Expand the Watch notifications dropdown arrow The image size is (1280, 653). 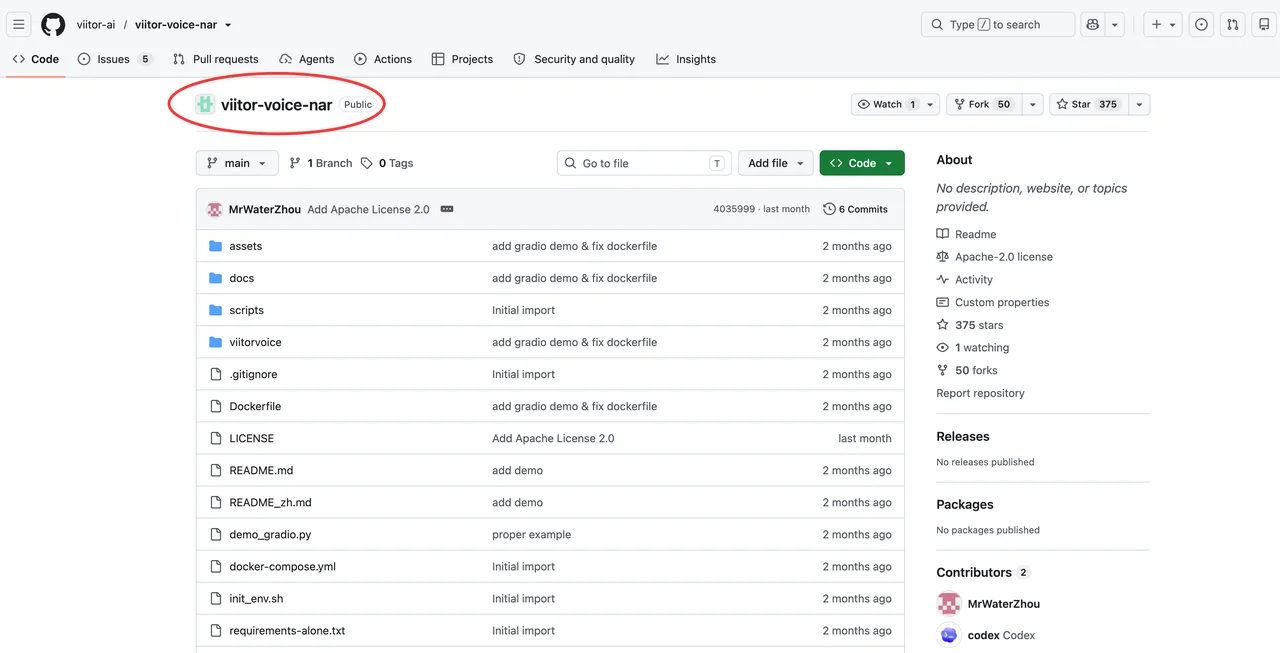click(x=931, y=104)
